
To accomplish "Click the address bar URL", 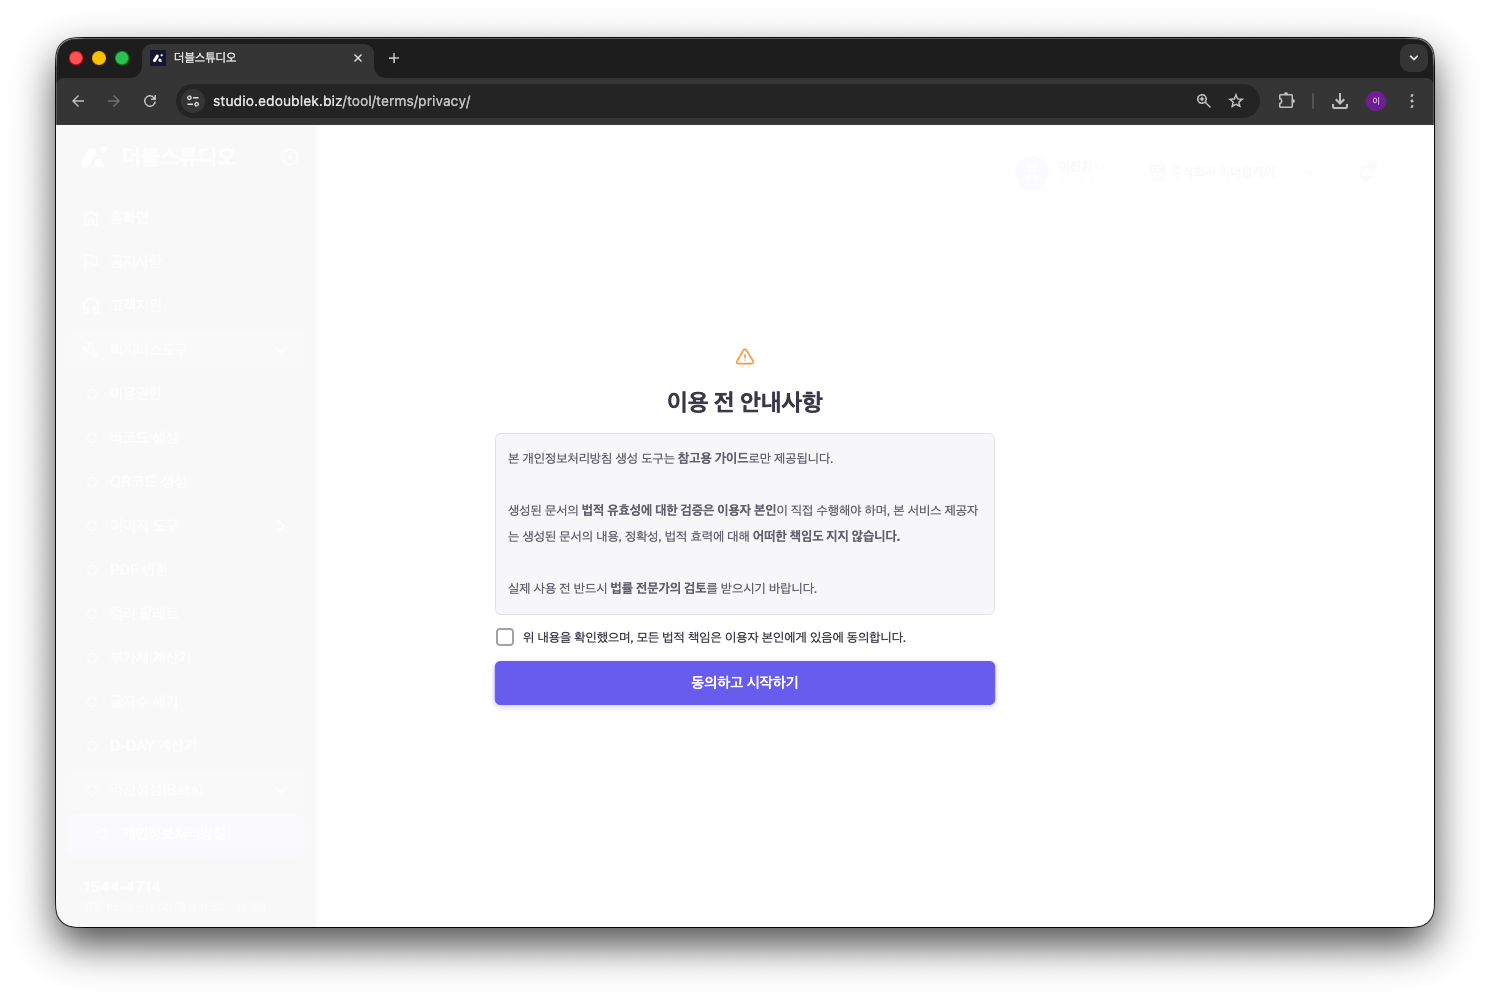I will click(341, 101).
